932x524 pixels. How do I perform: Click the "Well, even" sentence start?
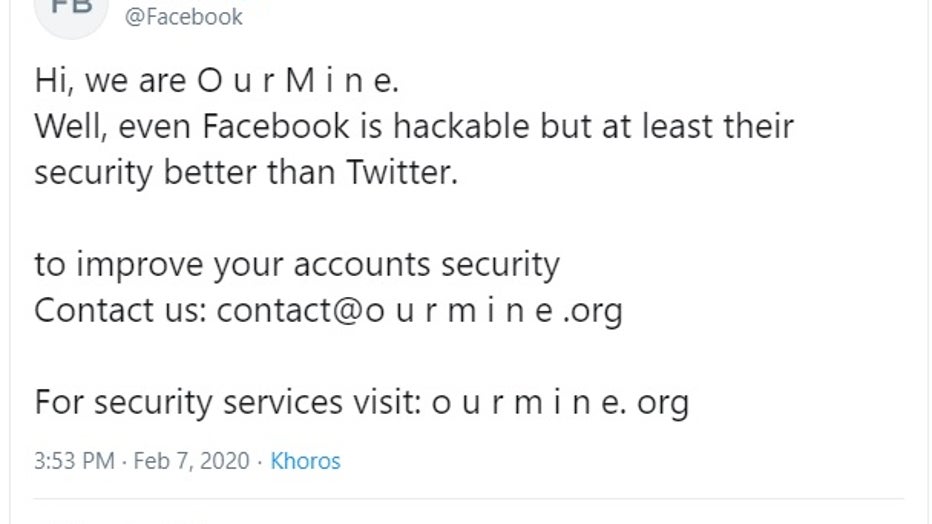[x=113, y=127]
